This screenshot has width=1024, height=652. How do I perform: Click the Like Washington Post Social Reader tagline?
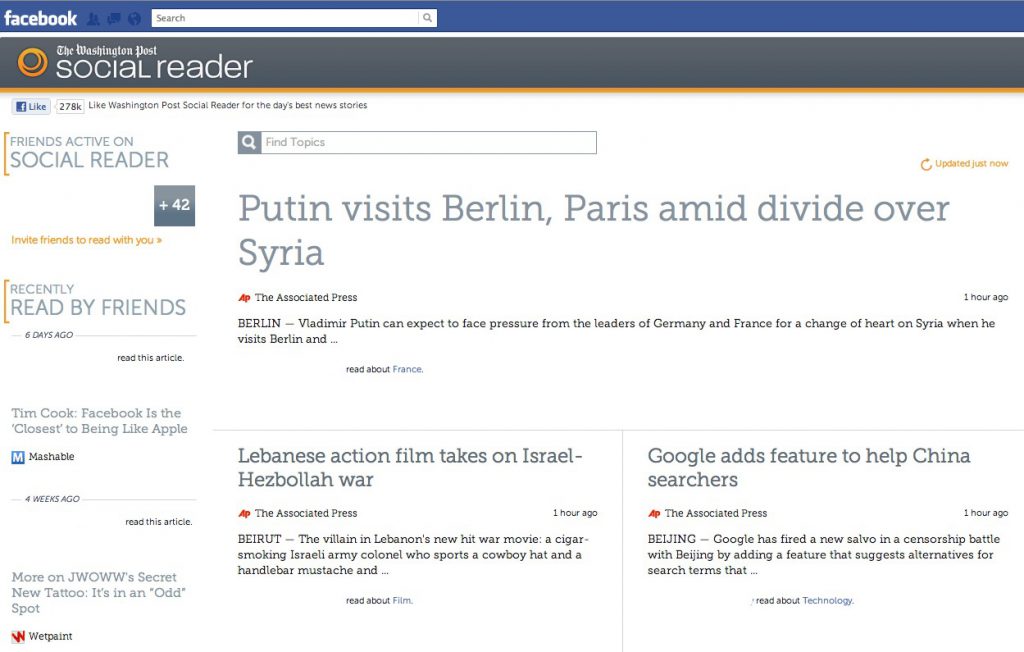pos(228,105)
